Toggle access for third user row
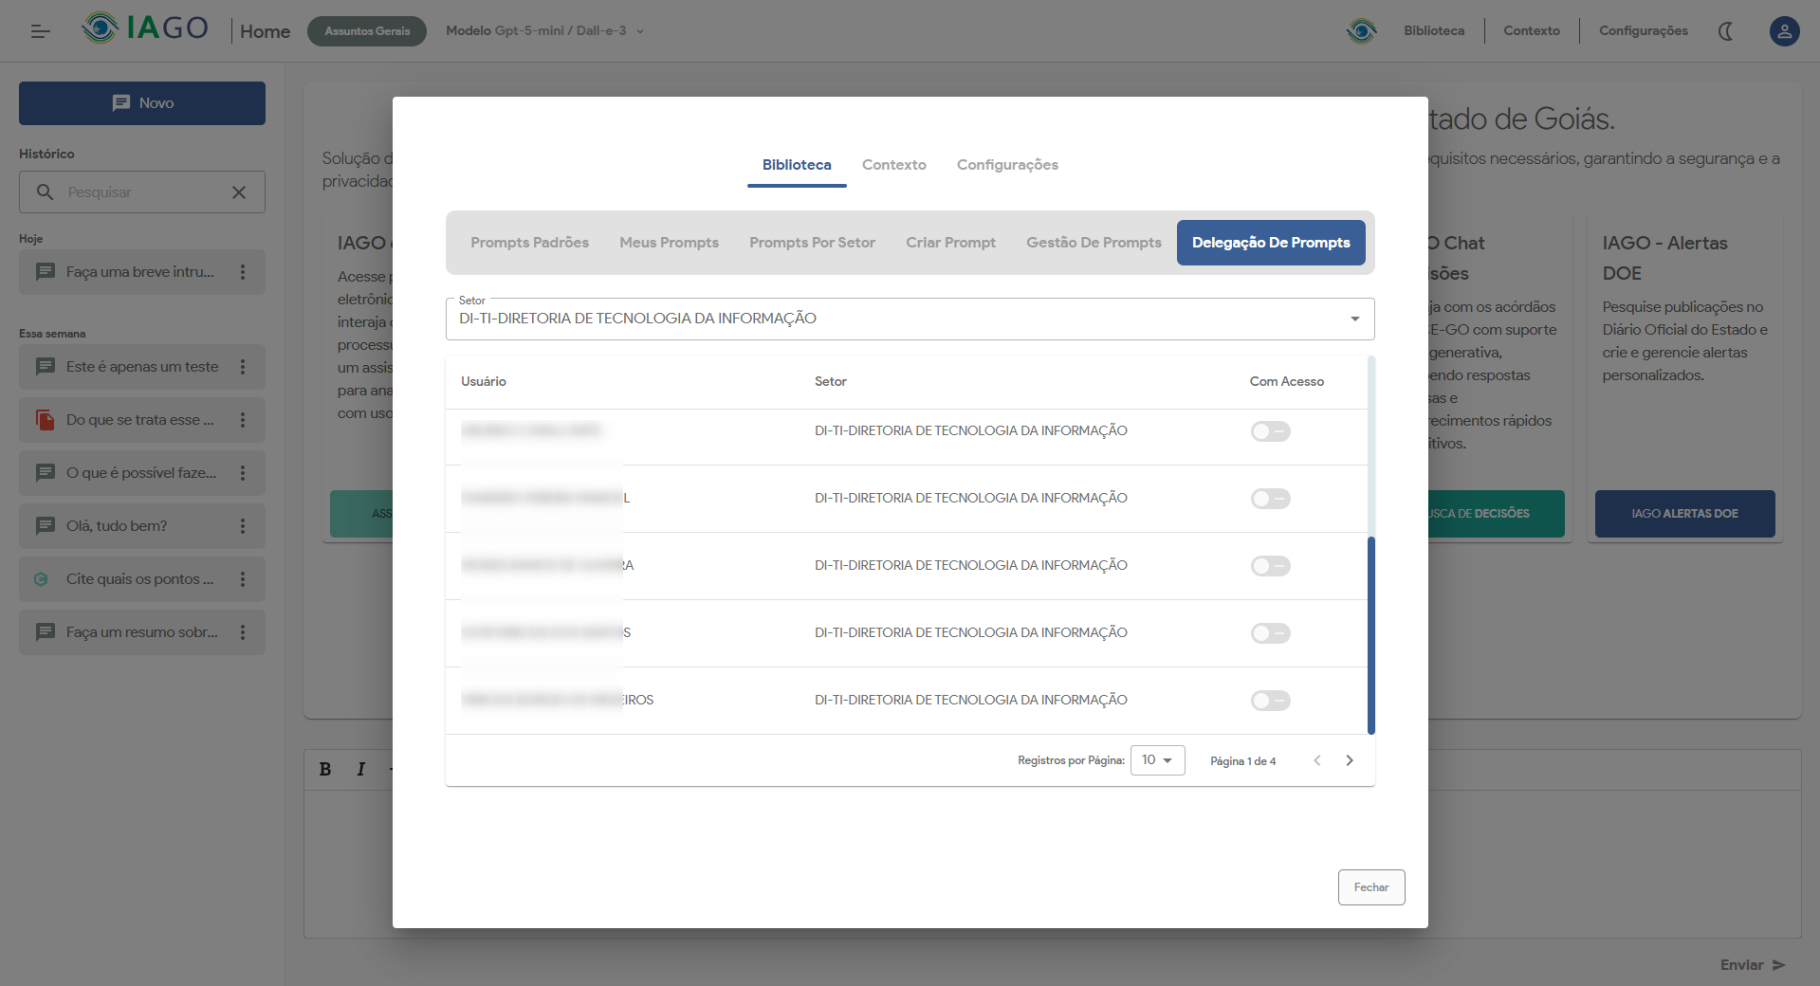This screenshot has height=986, width=1820. [1270, 566]
